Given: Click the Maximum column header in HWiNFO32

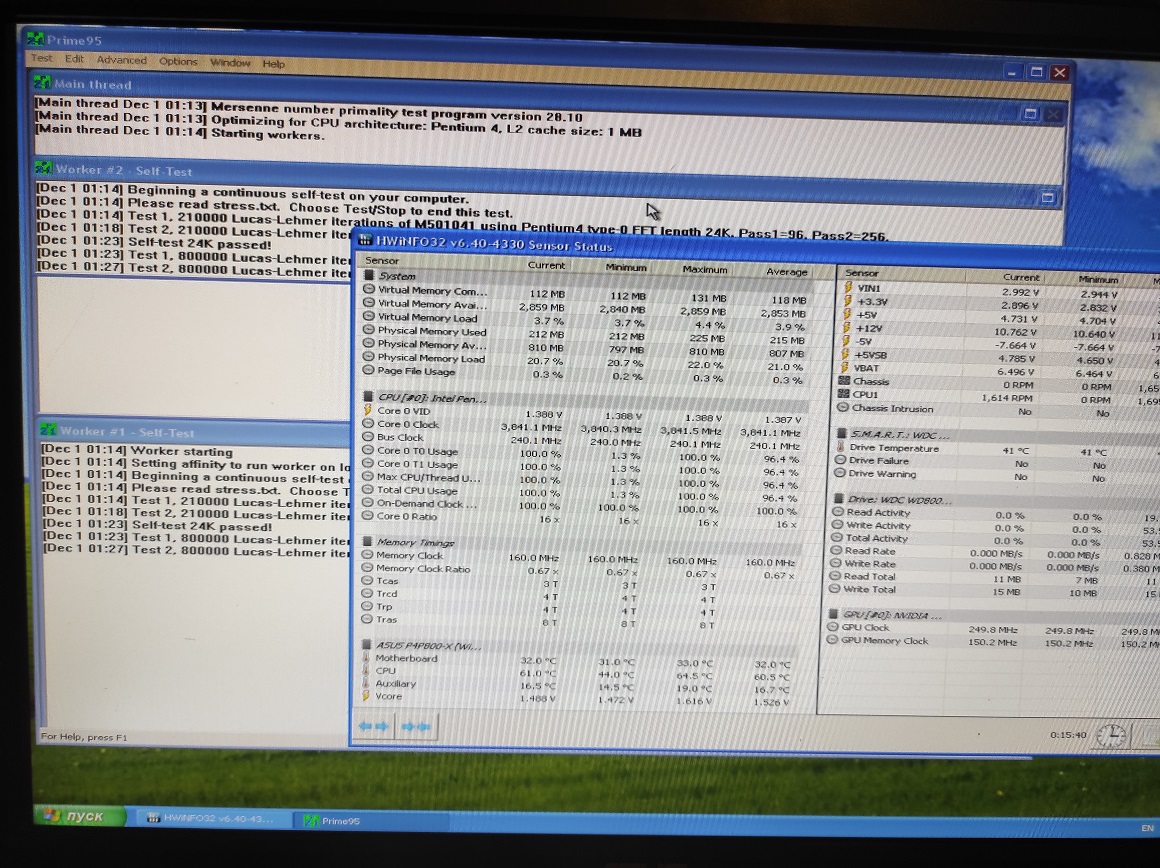Looking at the screenshot, I should [704, 269].
